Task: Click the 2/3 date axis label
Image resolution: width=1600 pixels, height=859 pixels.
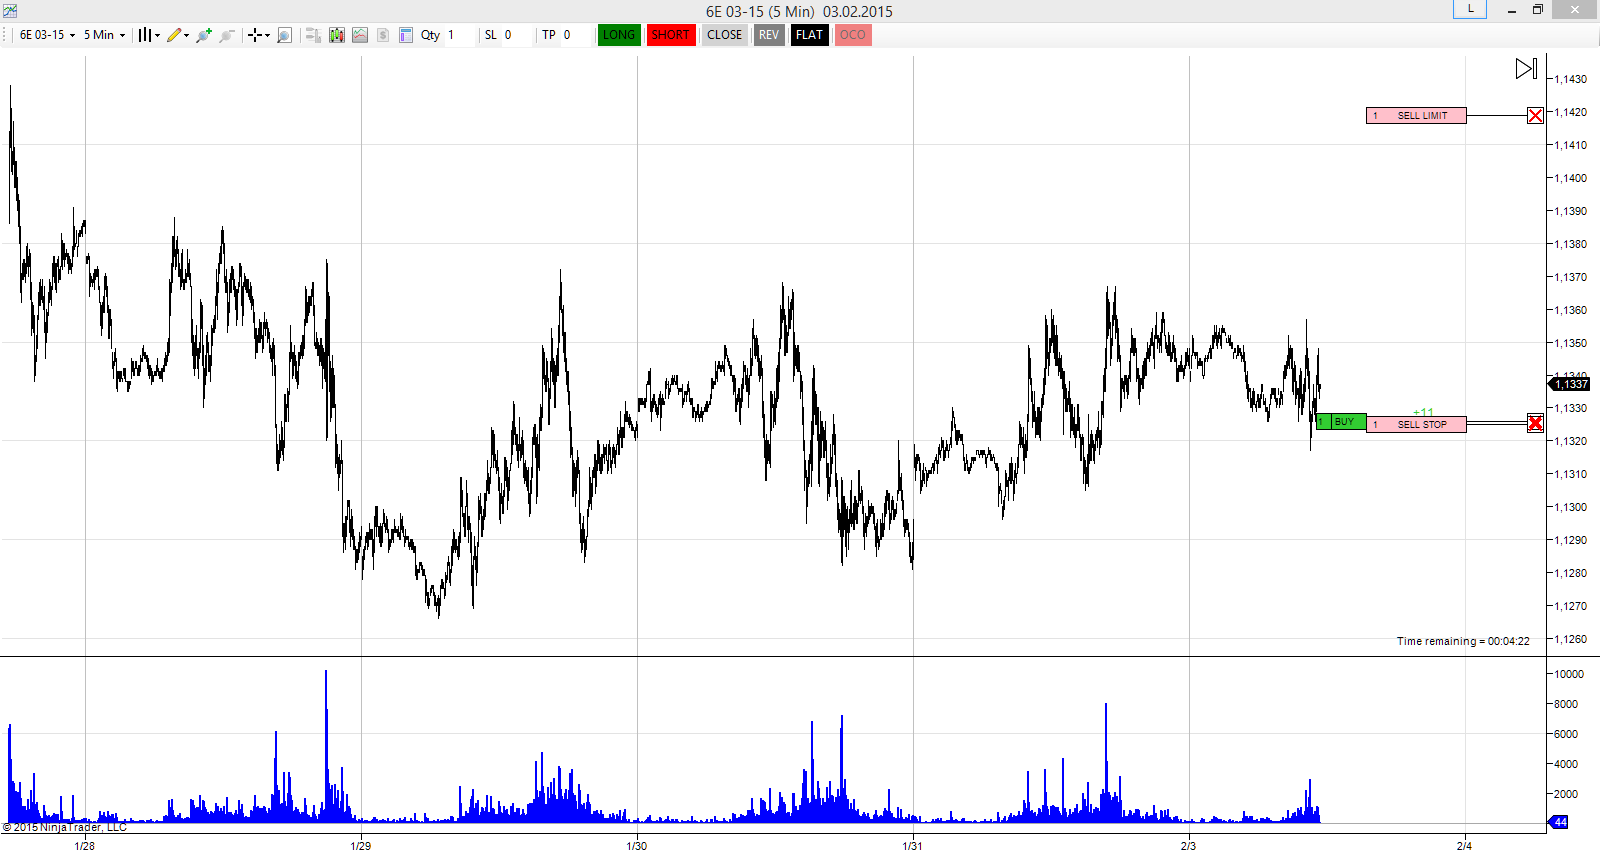Action: pos(1188,846)
